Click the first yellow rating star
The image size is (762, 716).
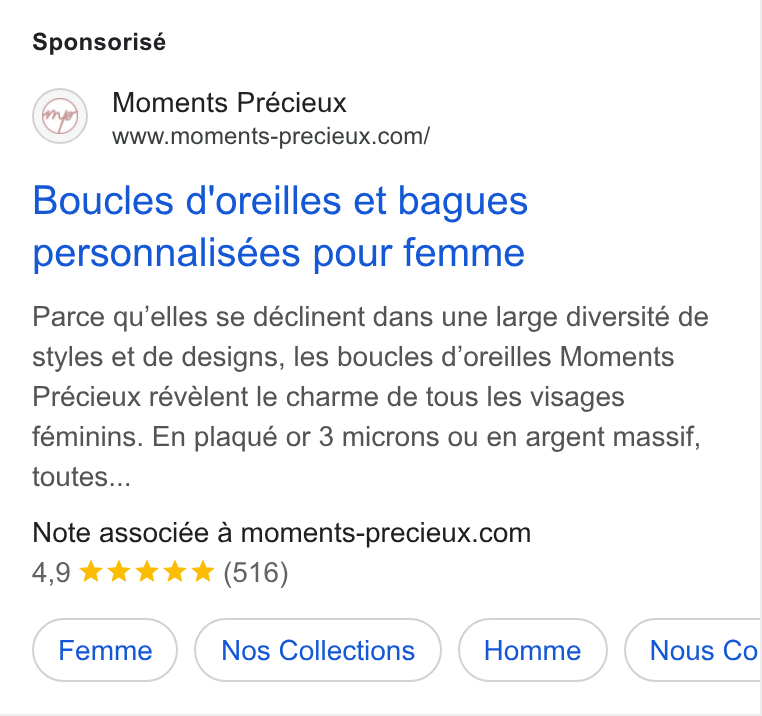90,572
